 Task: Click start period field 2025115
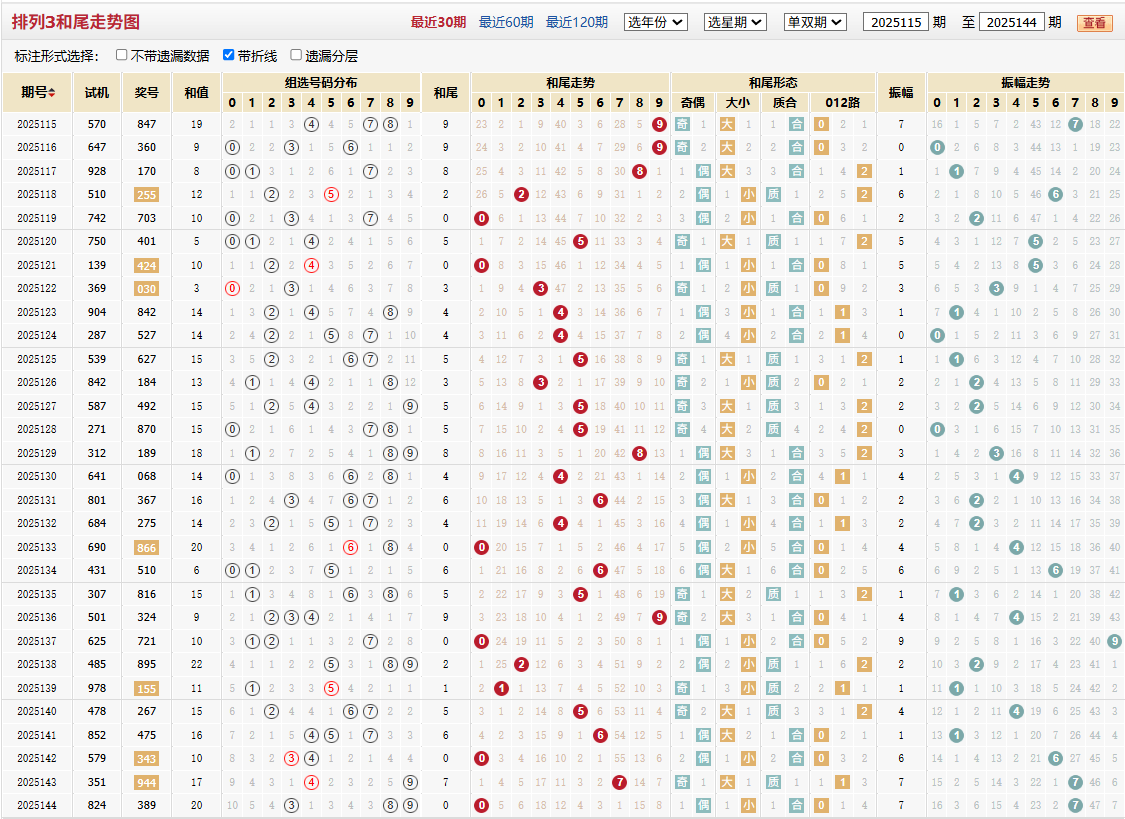[x=896, y=22]
